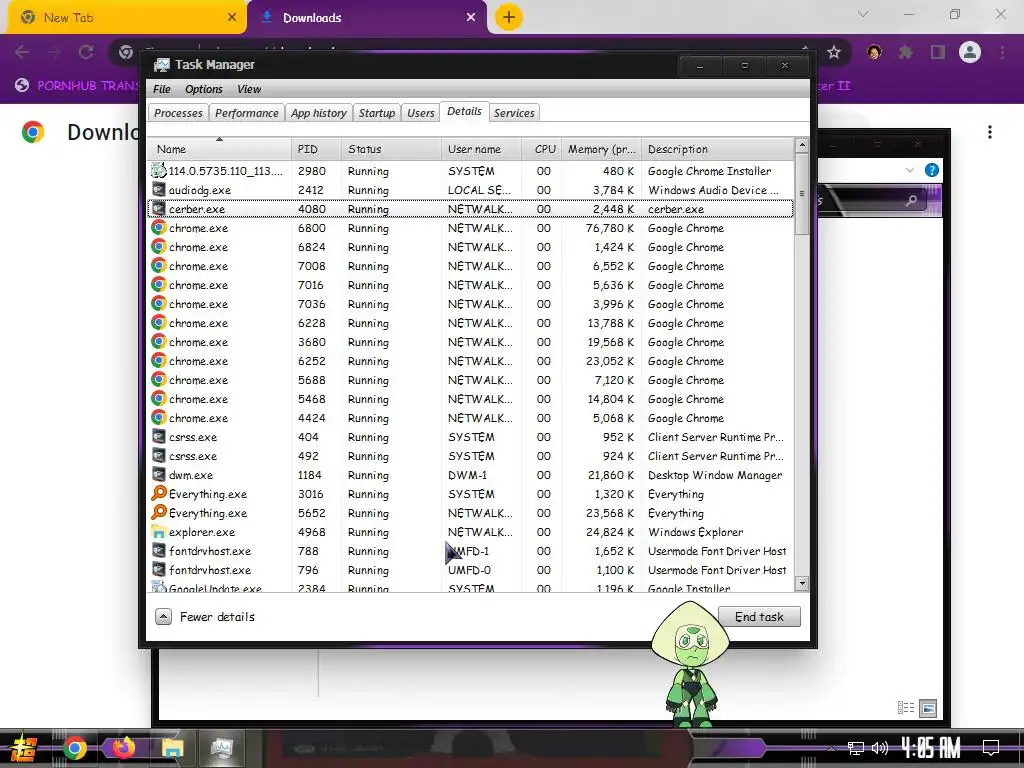Image resolution: width=1024 pixels, height=768 pixels.
Task: Sort by the CPU column header
Action: click(541, 149)
